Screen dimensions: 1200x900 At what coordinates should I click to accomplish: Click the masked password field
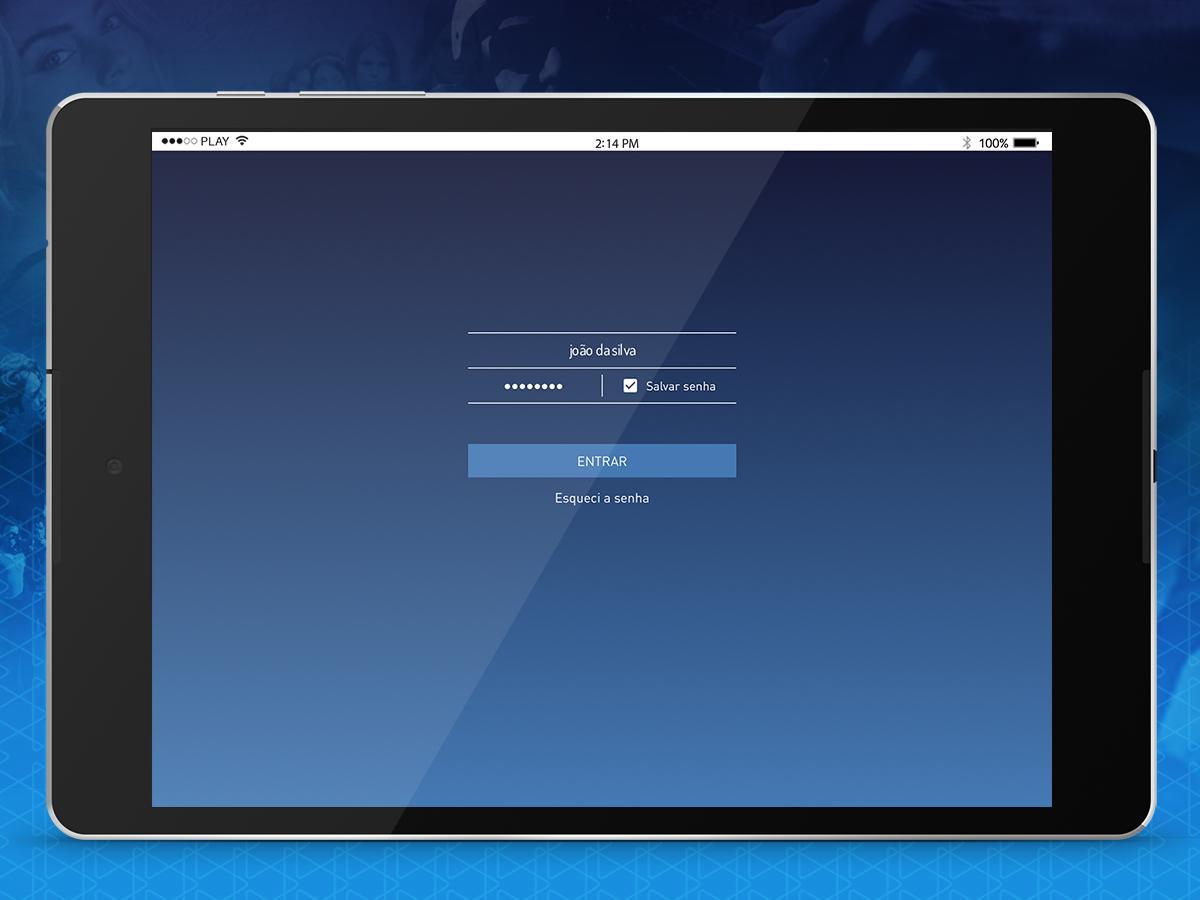click(533, 386)
